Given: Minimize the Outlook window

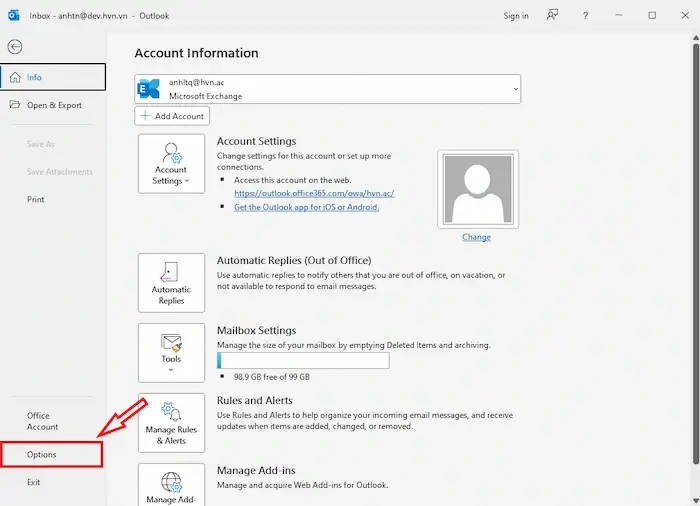Looking at the screenshot, I should pyautogui.click(x=619, y=16).
